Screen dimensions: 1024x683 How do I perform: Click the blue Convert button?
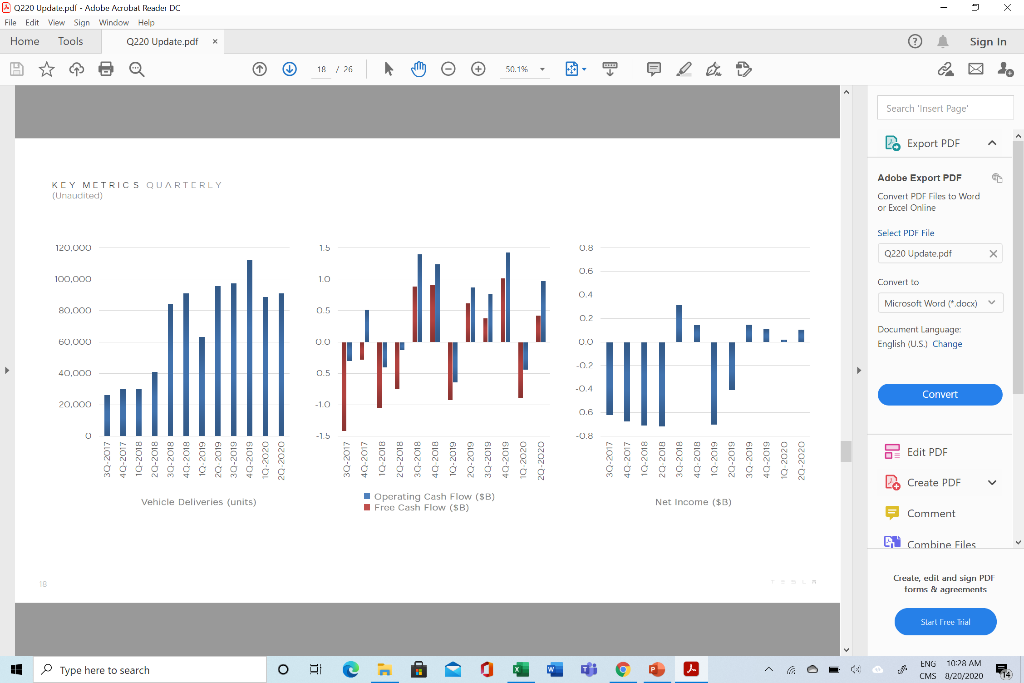[940, 394]
